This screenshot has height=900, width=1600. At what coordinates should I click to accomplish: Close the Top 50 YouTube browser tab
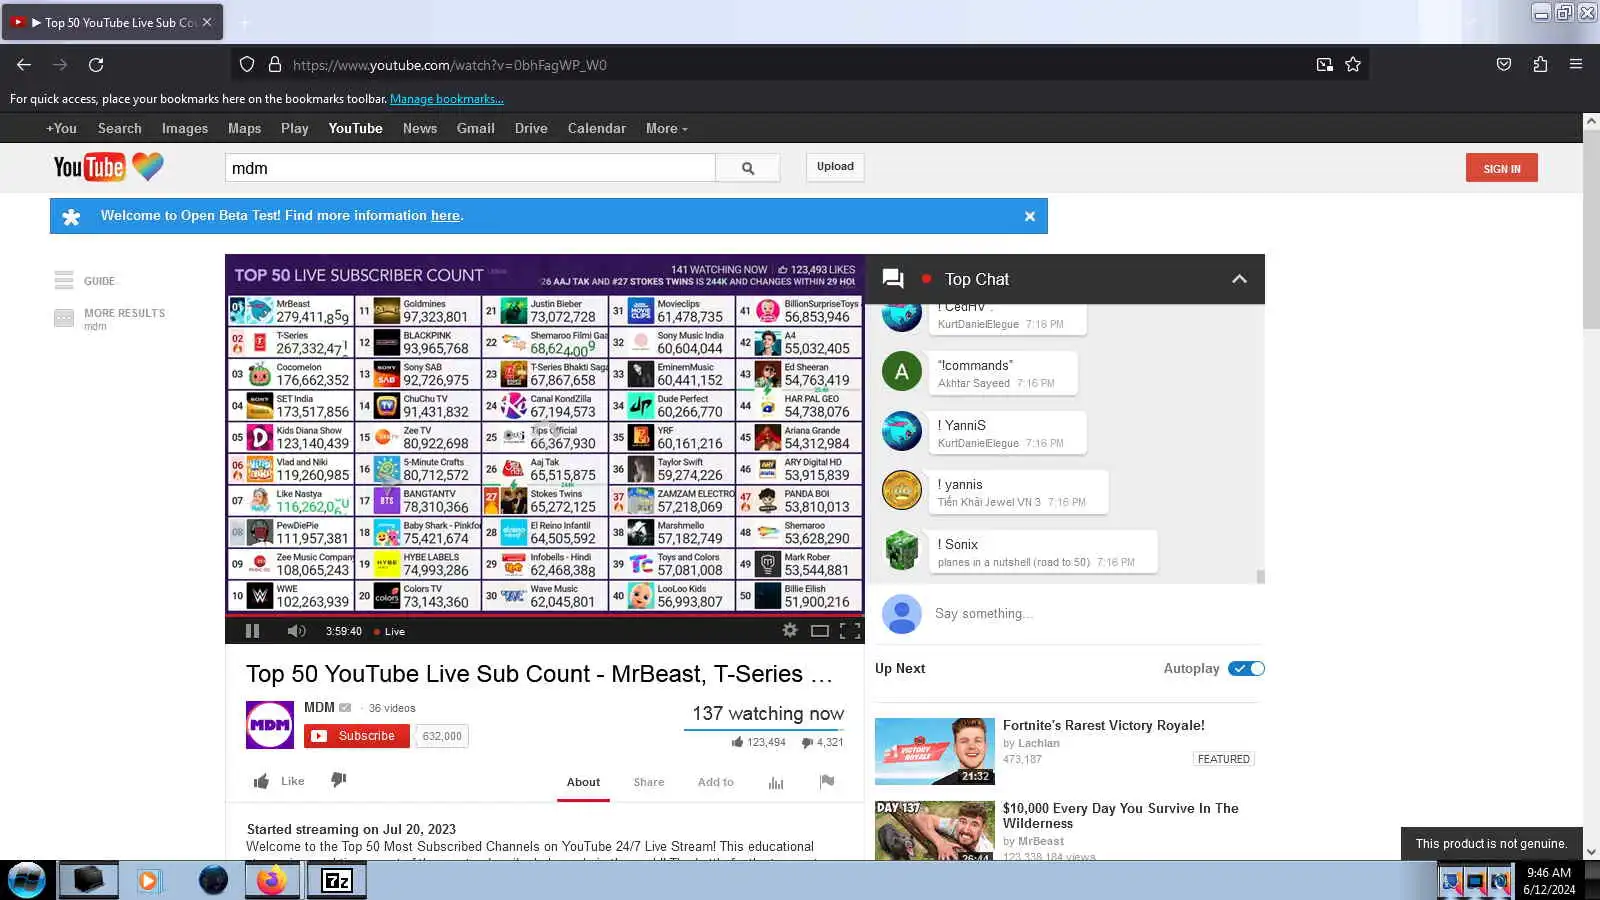click(x=207, y=22)
